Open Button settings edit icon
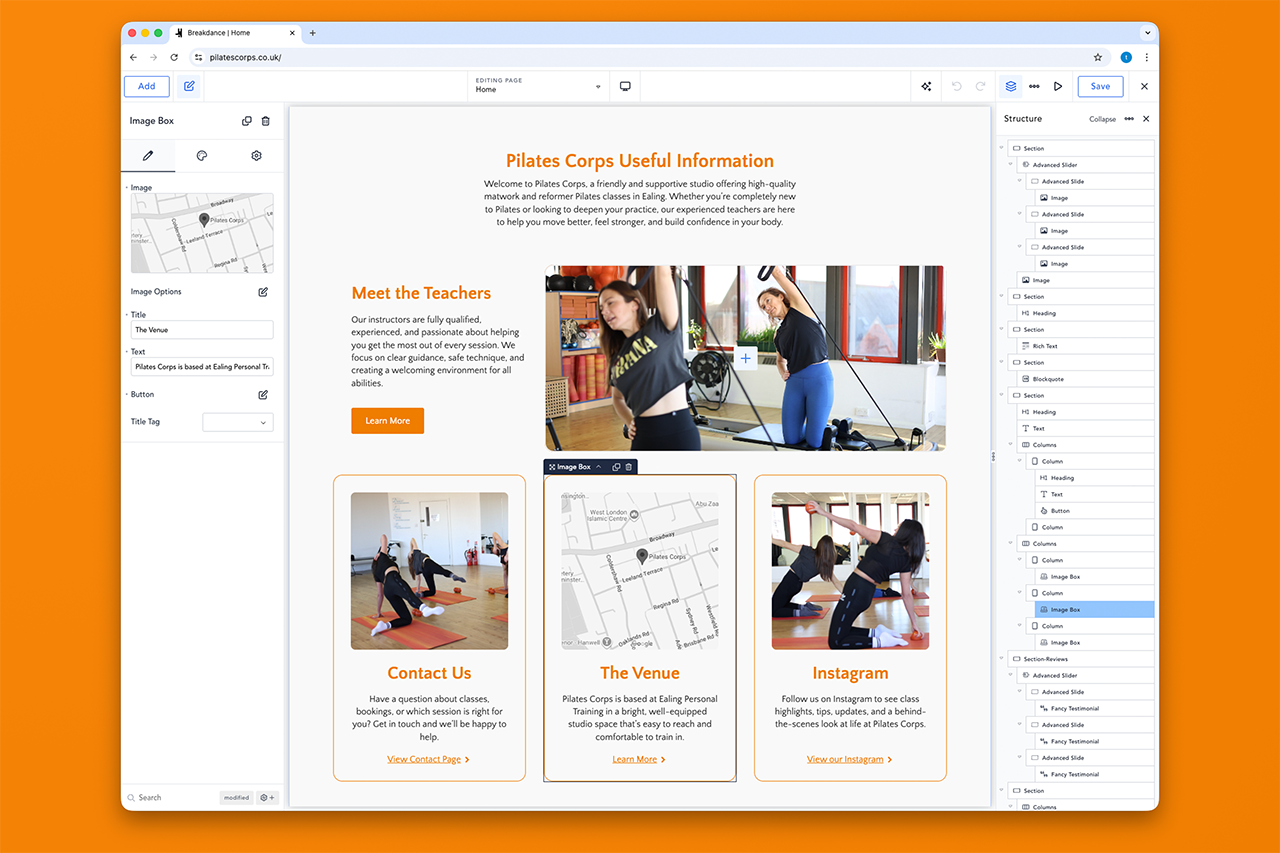 point(263,395)
